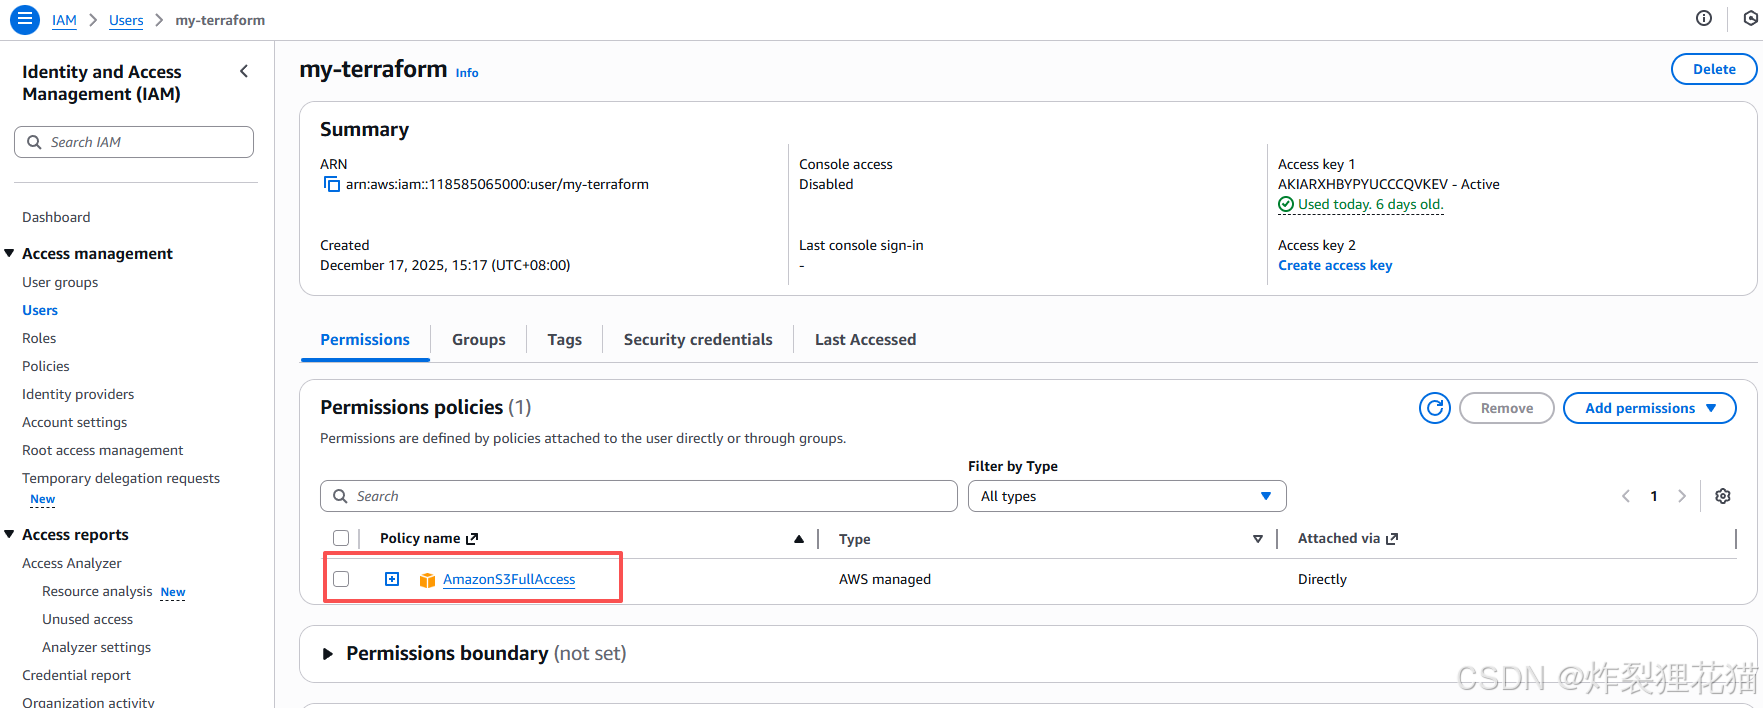Go to Users breadcrumb link

(x=126, y=20)
